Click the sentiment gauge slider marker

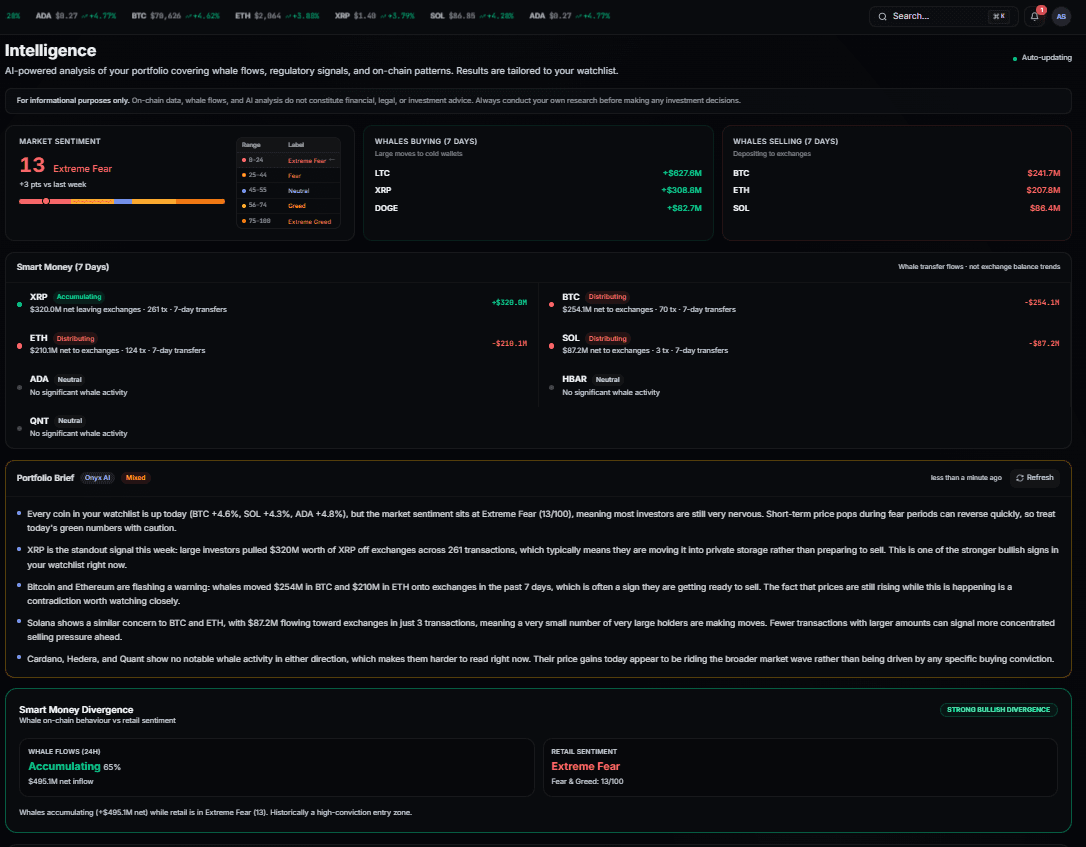coord(46,201)
